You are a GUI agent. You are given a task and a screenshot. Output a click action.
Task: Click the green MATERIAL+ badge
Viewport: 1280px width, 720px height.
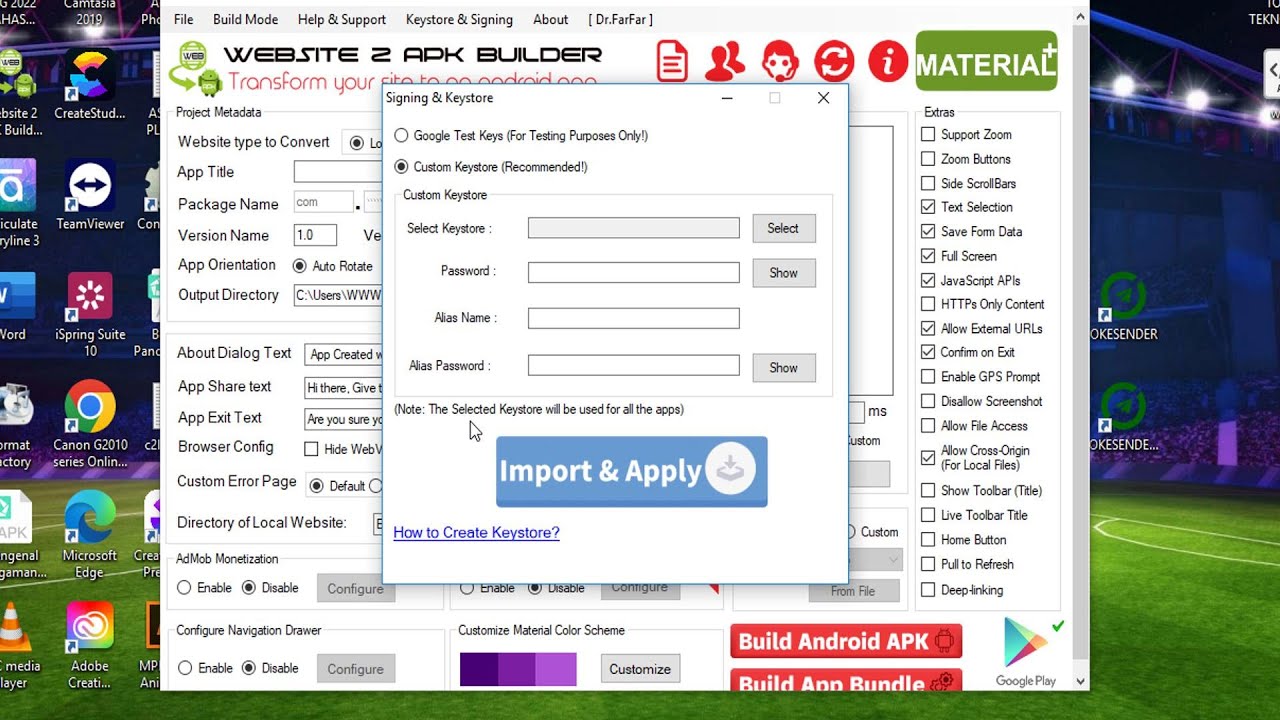[x=986, y=61]
